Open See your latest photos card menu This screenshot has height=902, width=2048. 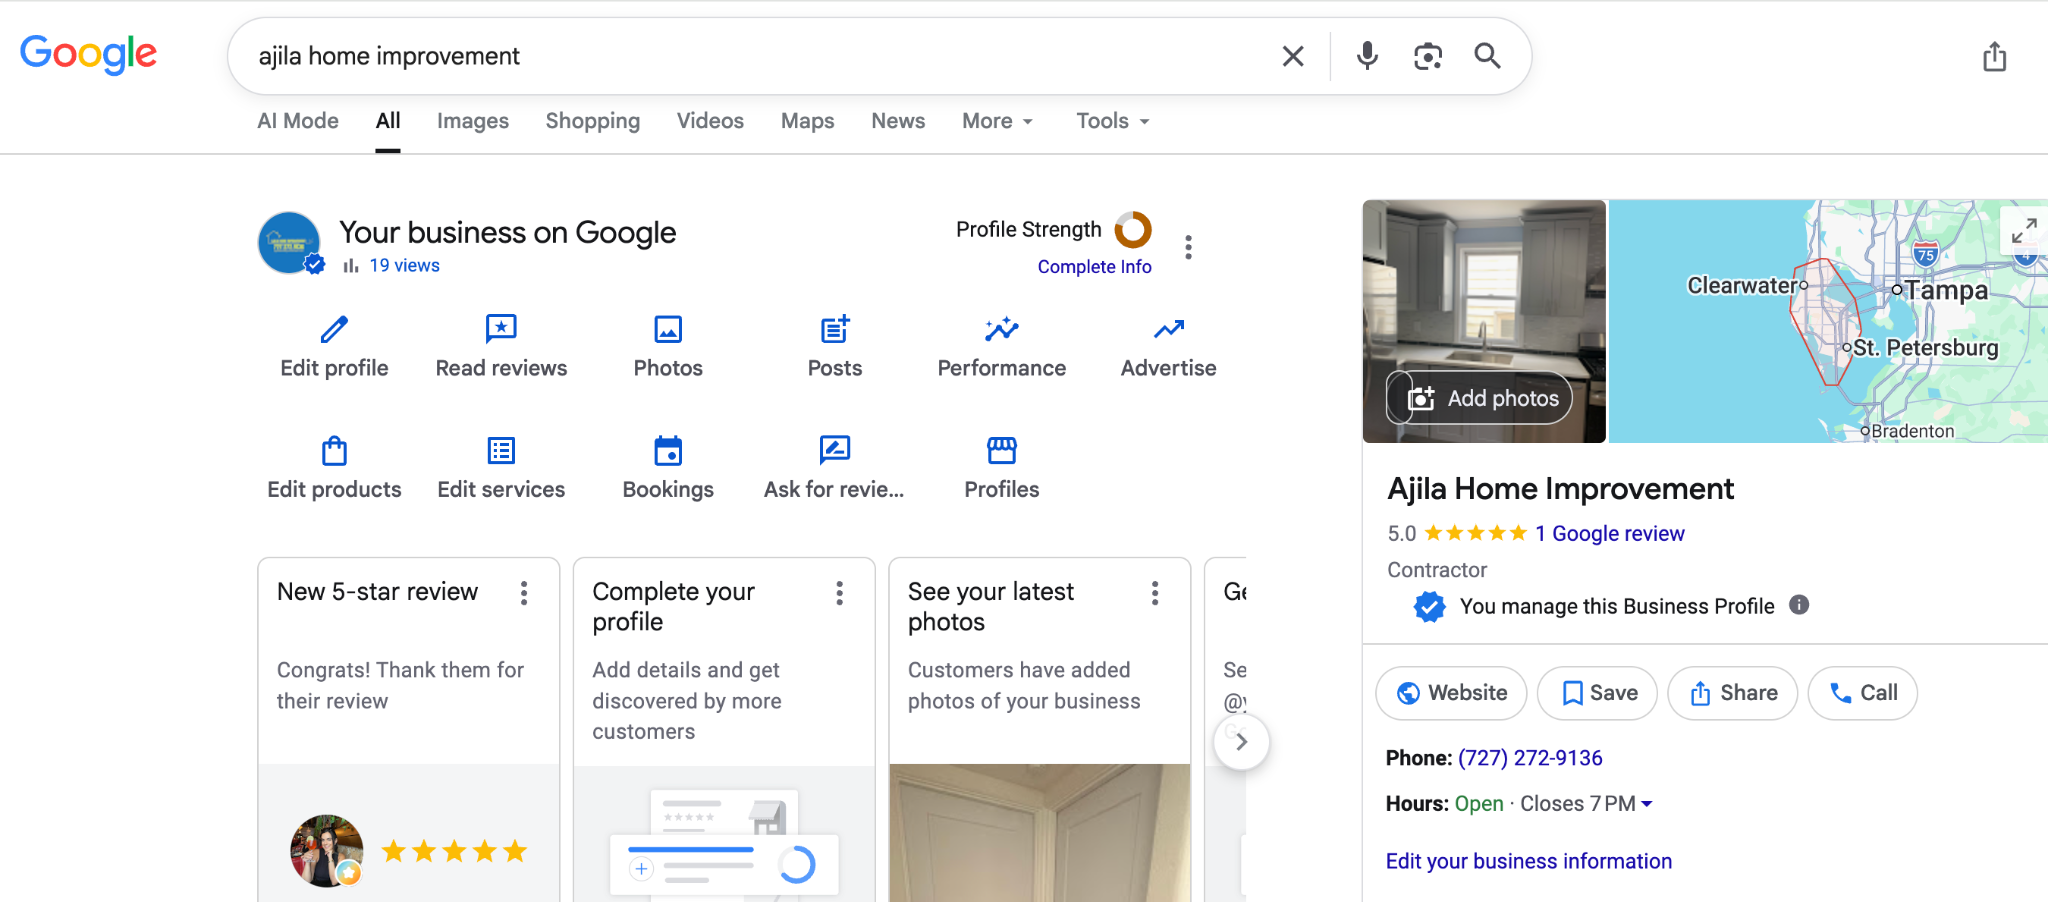point(1155,593)
